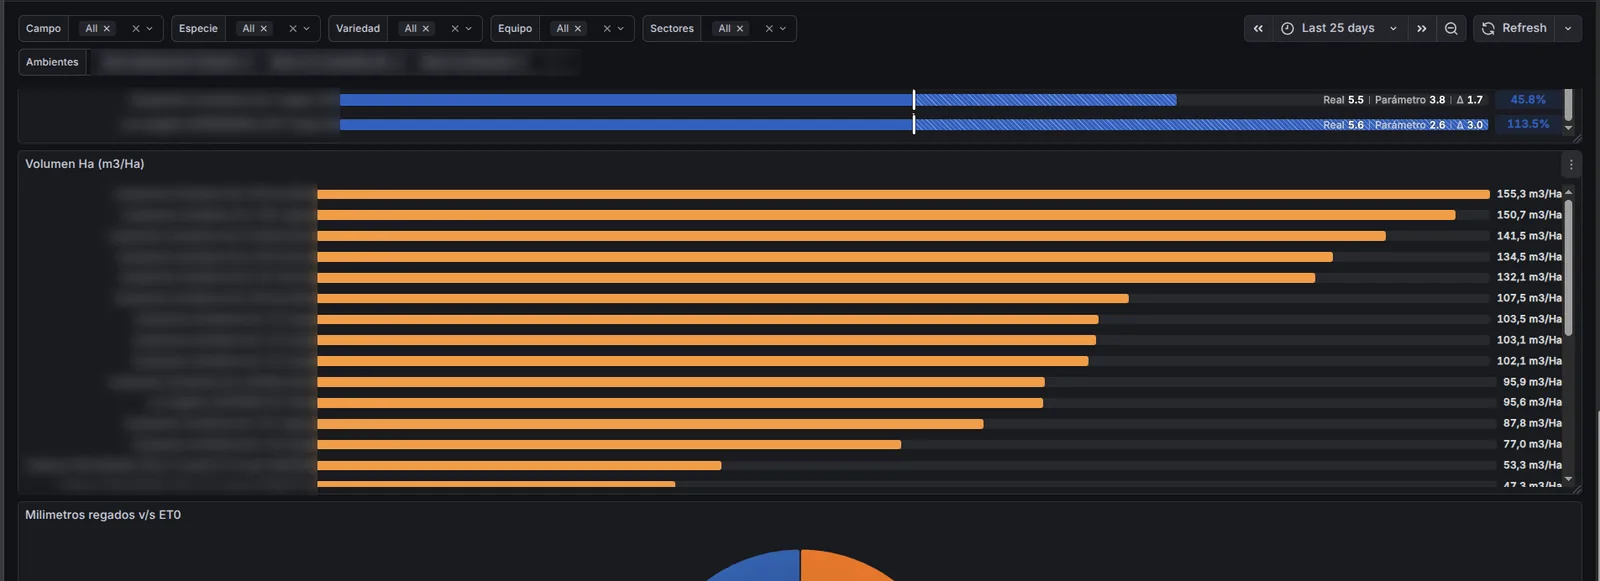Click the 45.8% percentage value

(x=1528, y=100)
